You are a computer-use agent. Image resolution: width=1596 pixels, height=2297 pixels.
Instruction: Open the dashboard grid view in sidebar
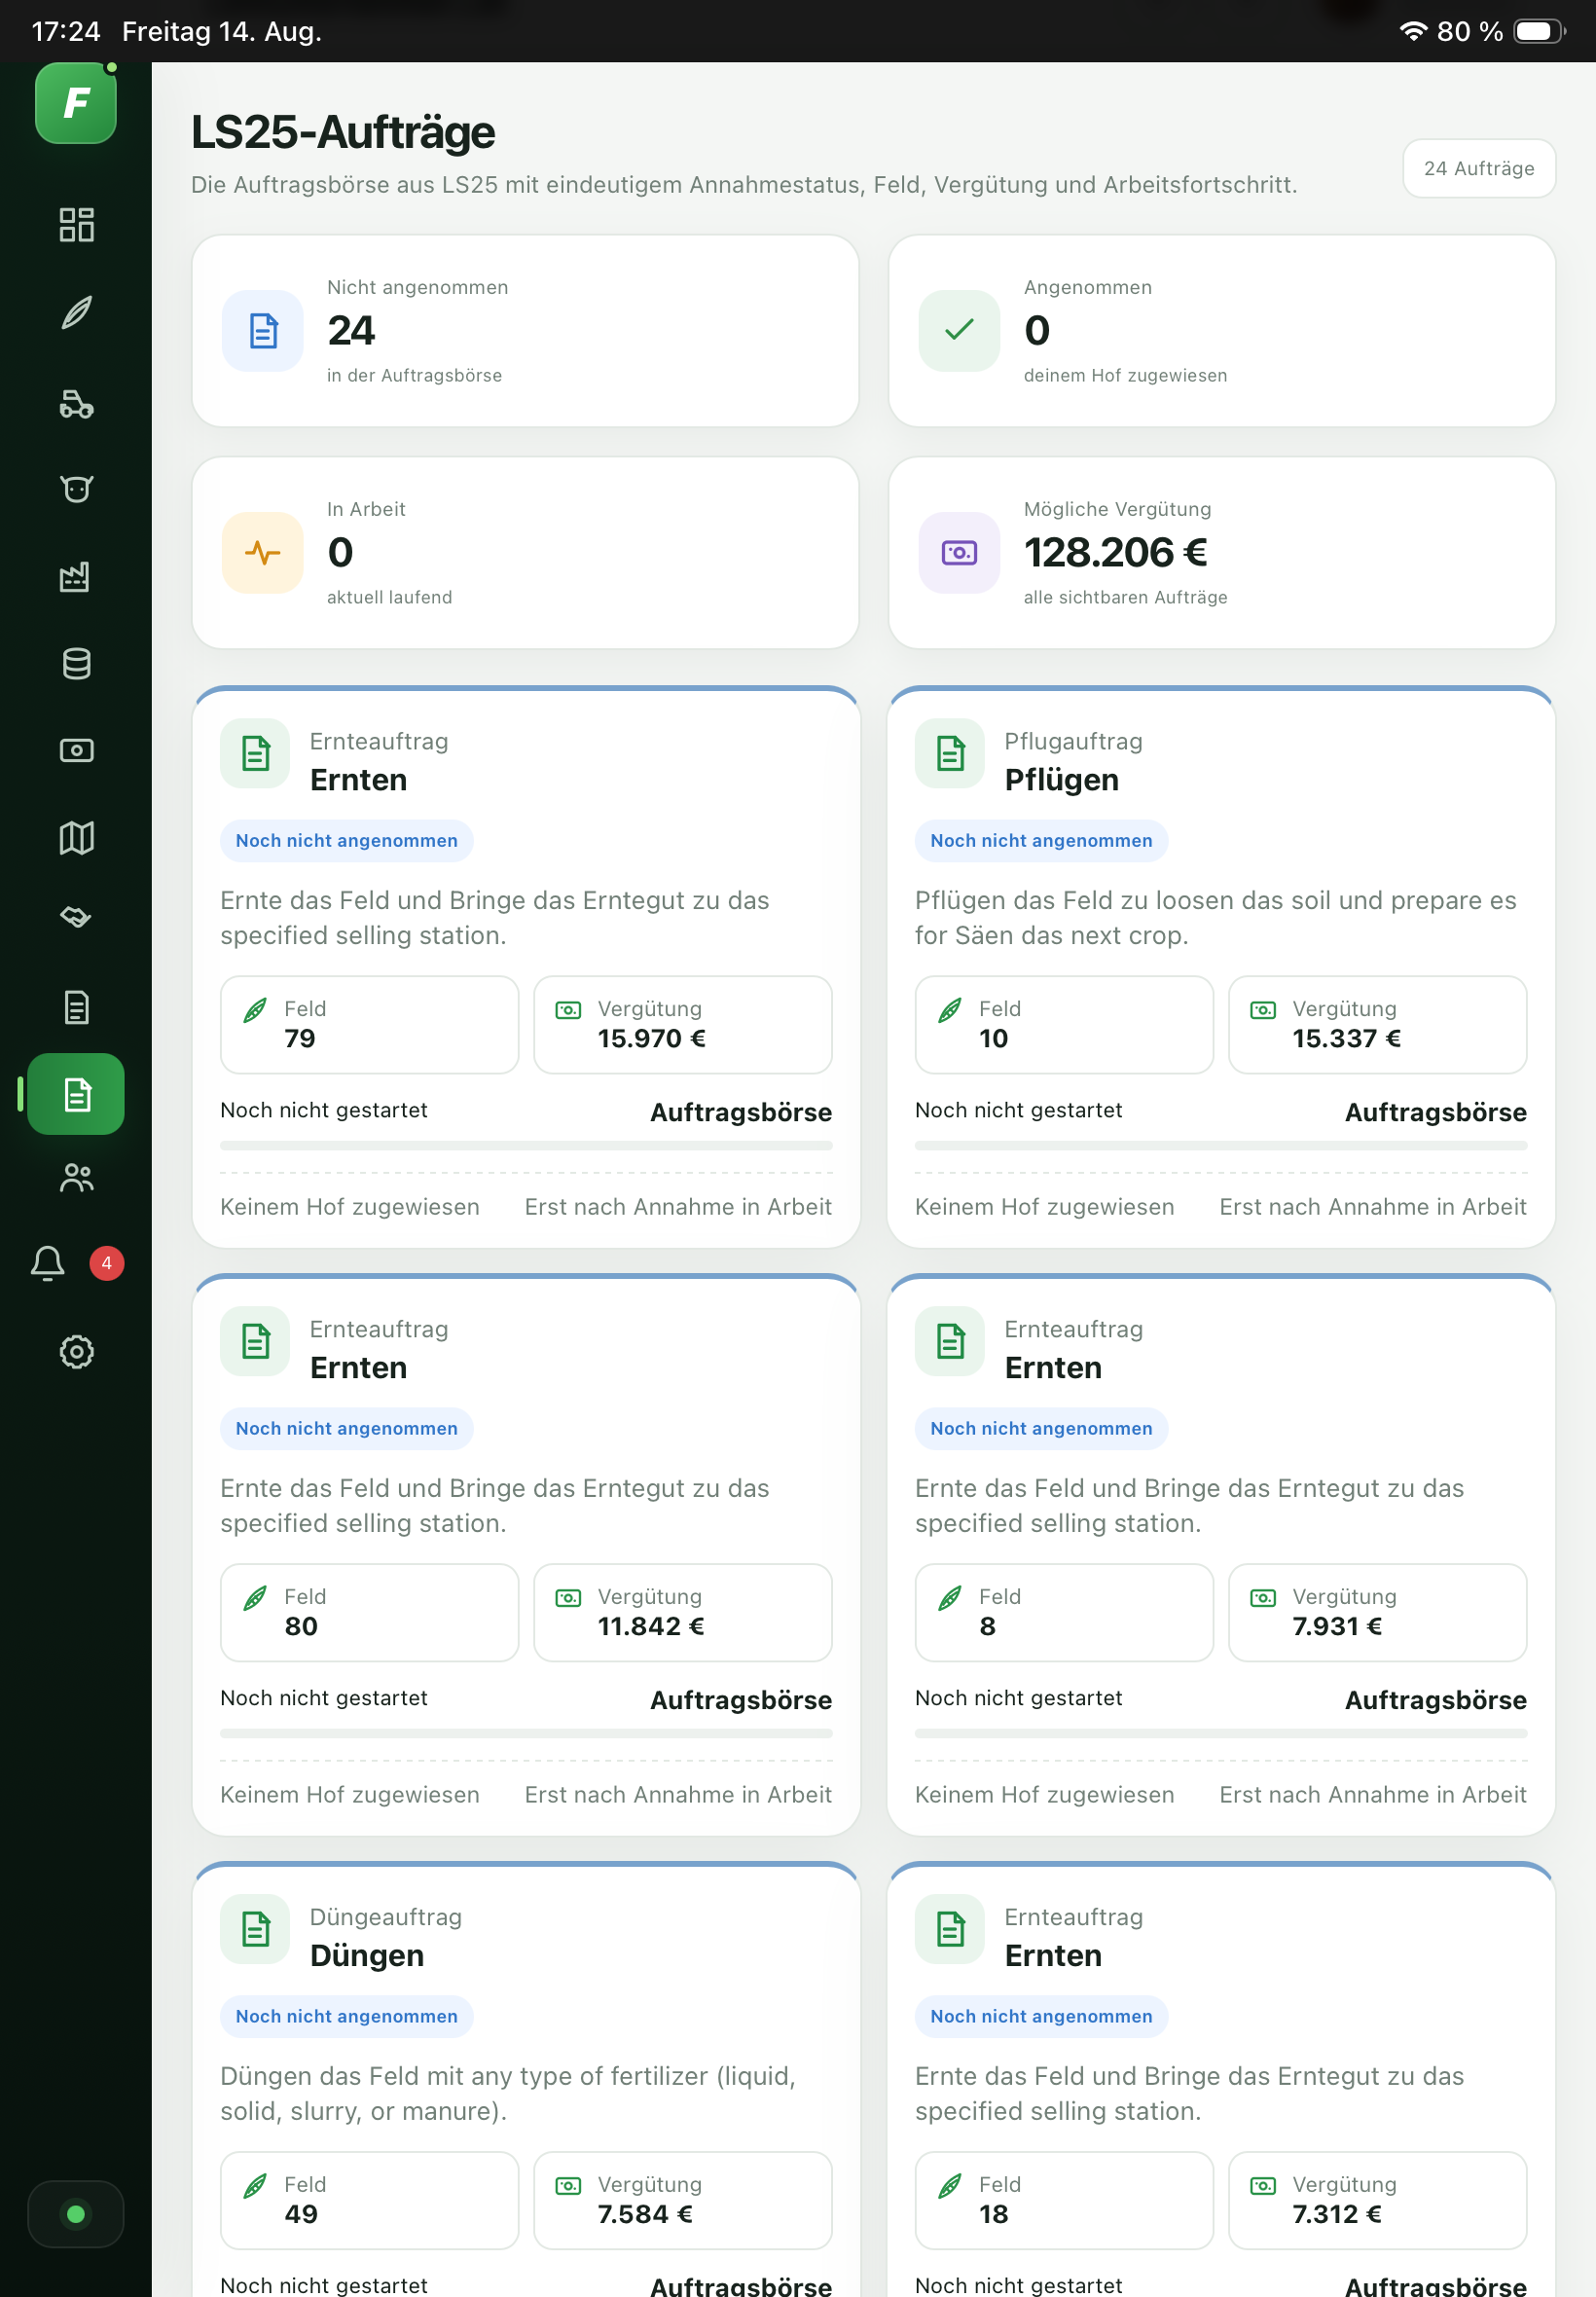coord(76,225)
